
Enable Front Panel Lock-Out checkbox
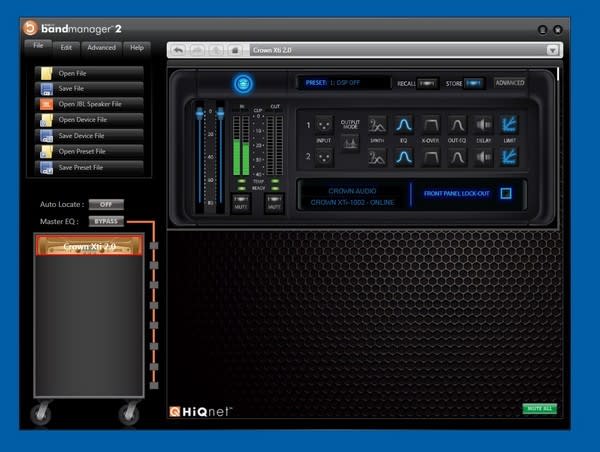pos(506,193)
